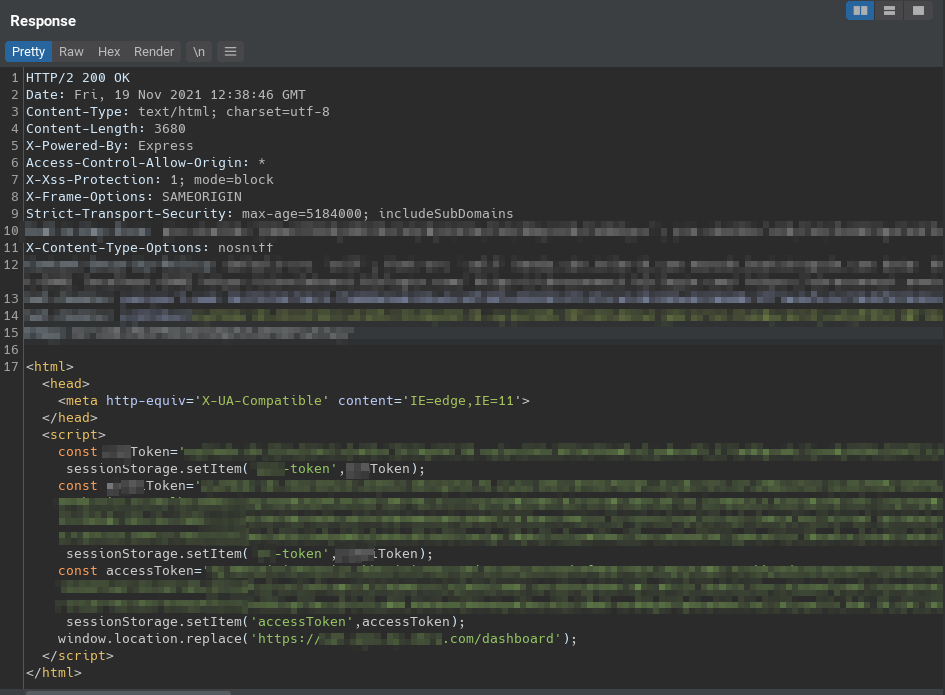Screen dimensions: 945x695
Task: Click line number 17 in the gutter
Action: pyautogui.click(x=11, y=366)
